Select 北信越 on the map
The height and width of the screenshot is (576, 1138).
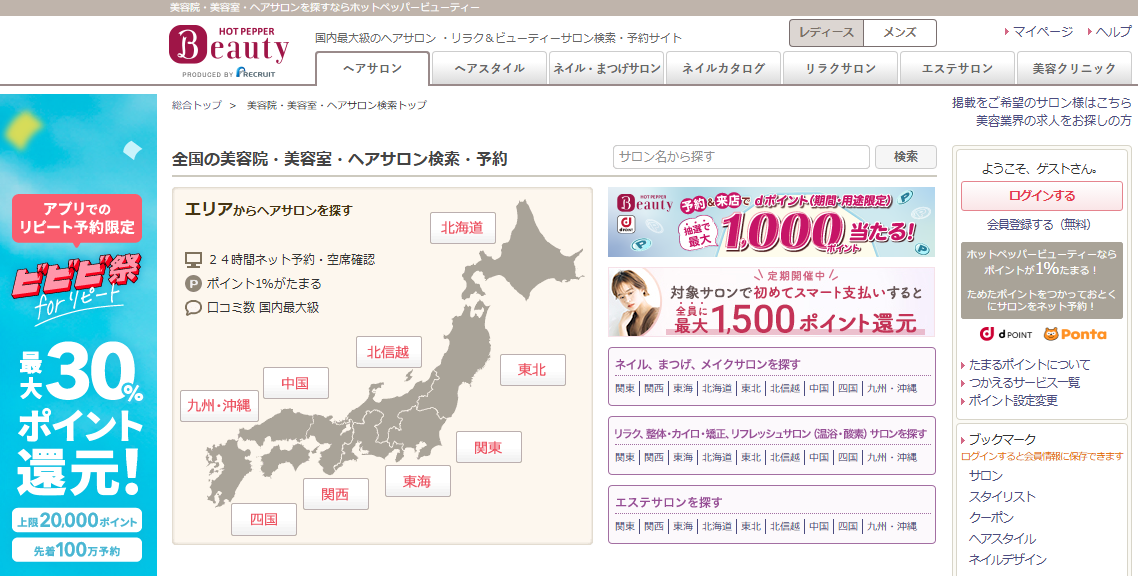click(388, 353)
